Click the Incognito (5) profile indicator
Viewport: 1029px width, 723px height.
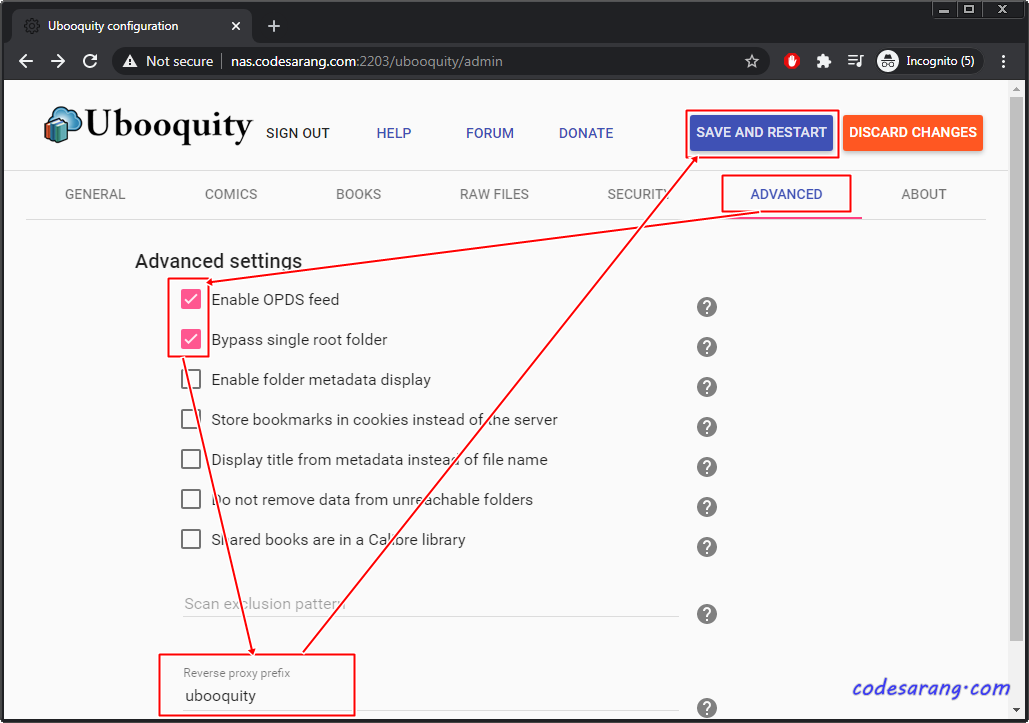coord(929,61)
